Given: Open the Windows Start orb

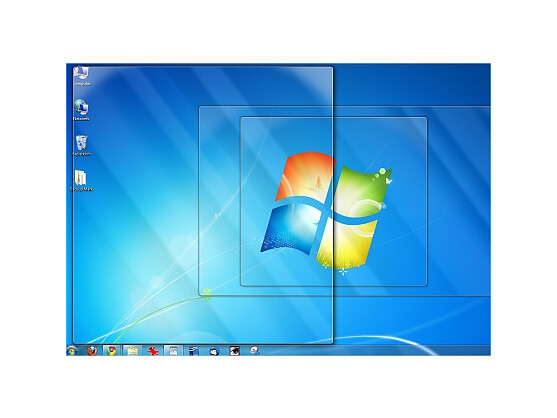Looking at the screenshot, I should (72, 351).
